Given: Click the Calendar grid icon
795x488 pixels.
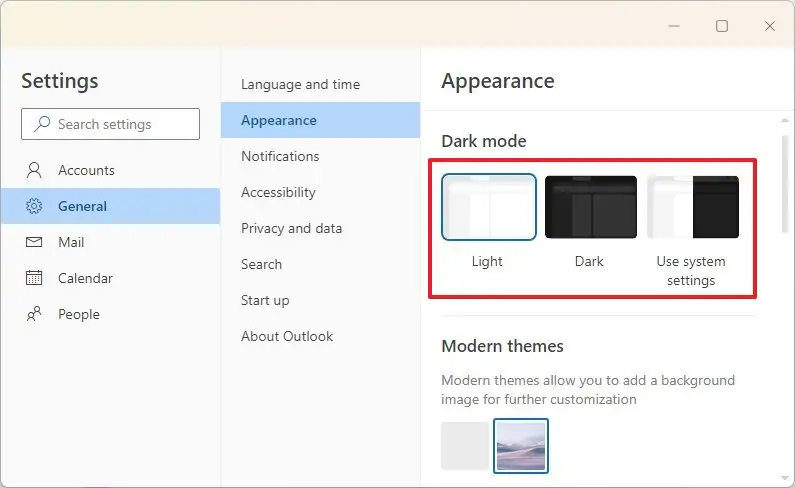Looking at the screenshot, I should coord(35,278).
